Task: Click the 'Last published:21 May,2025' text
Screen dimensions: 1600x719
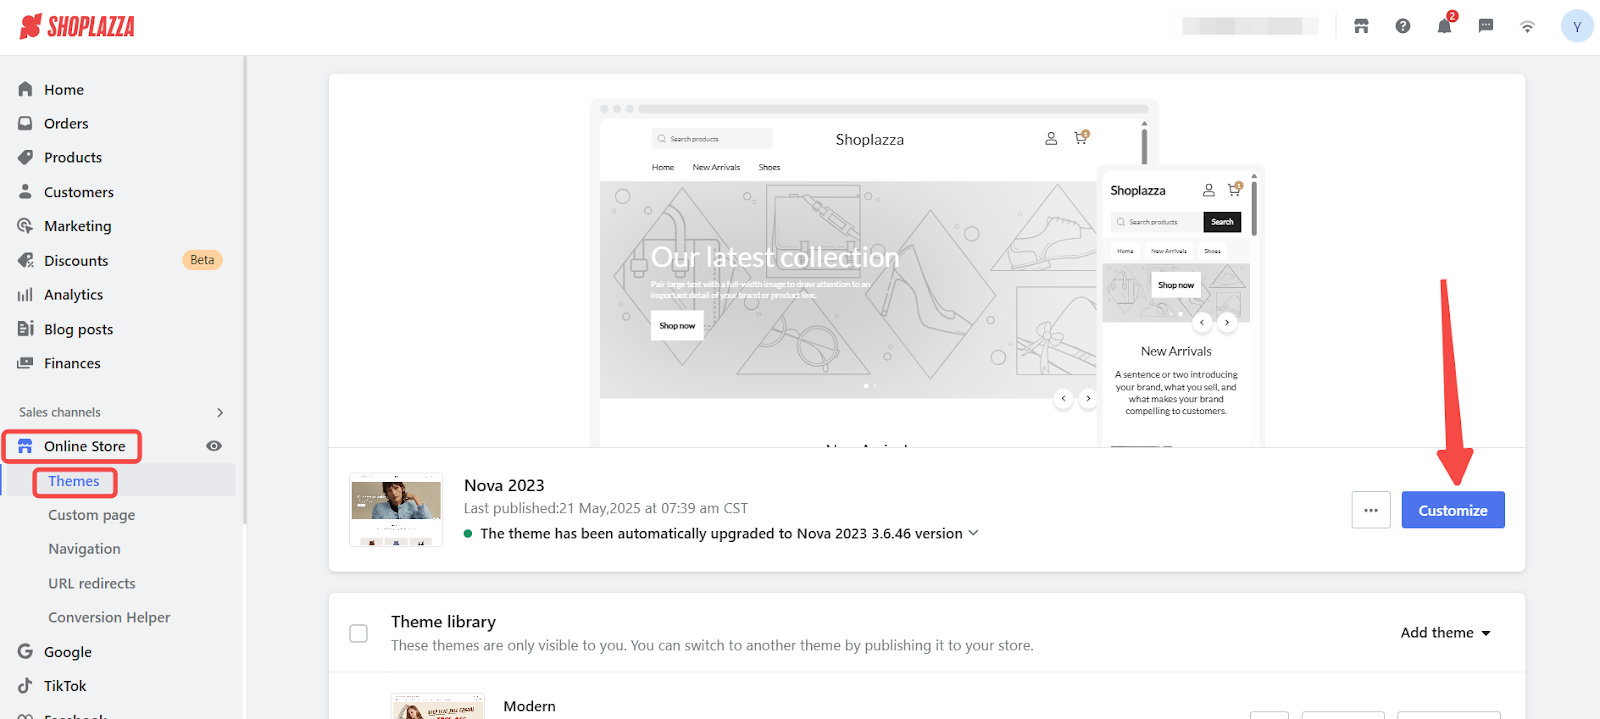Action: point(606,508)
